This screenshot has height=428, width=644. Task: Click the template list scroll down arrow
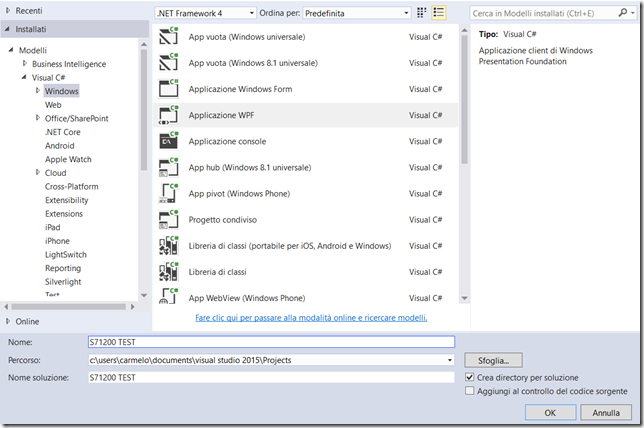465,298
